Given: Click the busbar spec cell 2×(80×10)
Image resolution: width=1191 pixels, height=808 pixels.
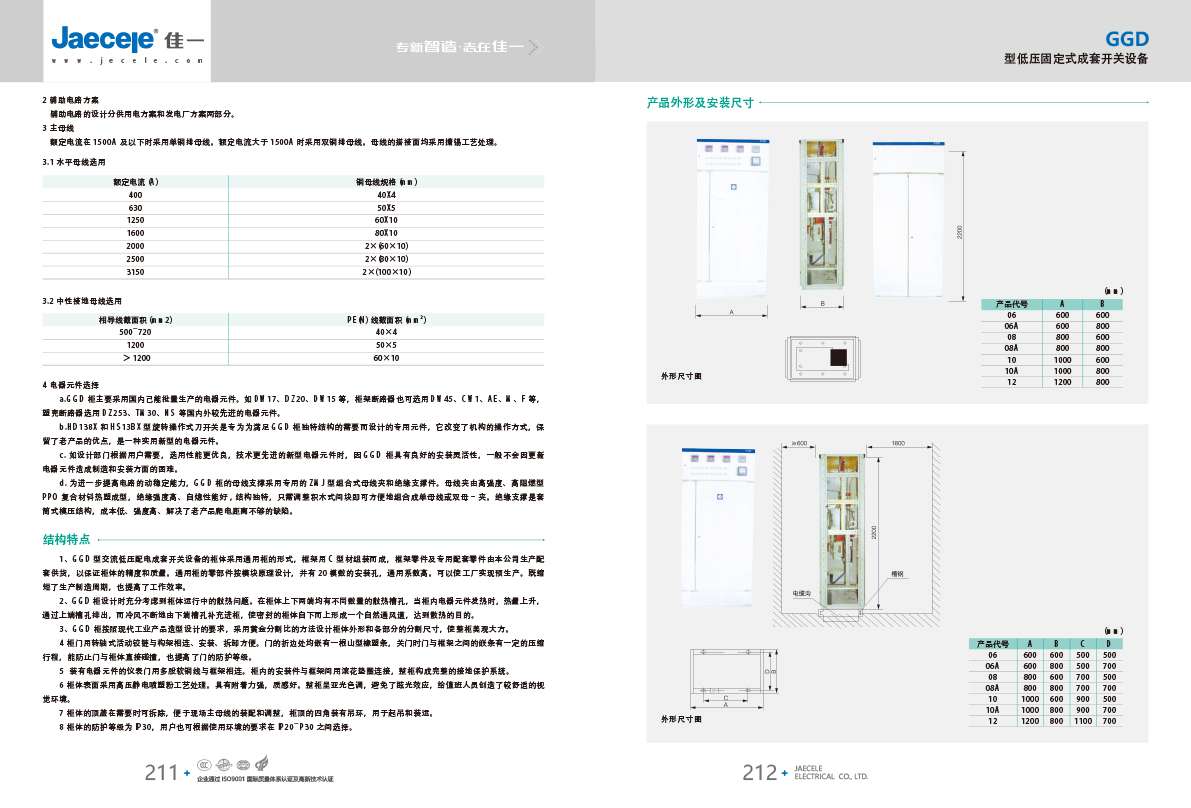Looking at the screenshot, I should click(x=386, y=259).
